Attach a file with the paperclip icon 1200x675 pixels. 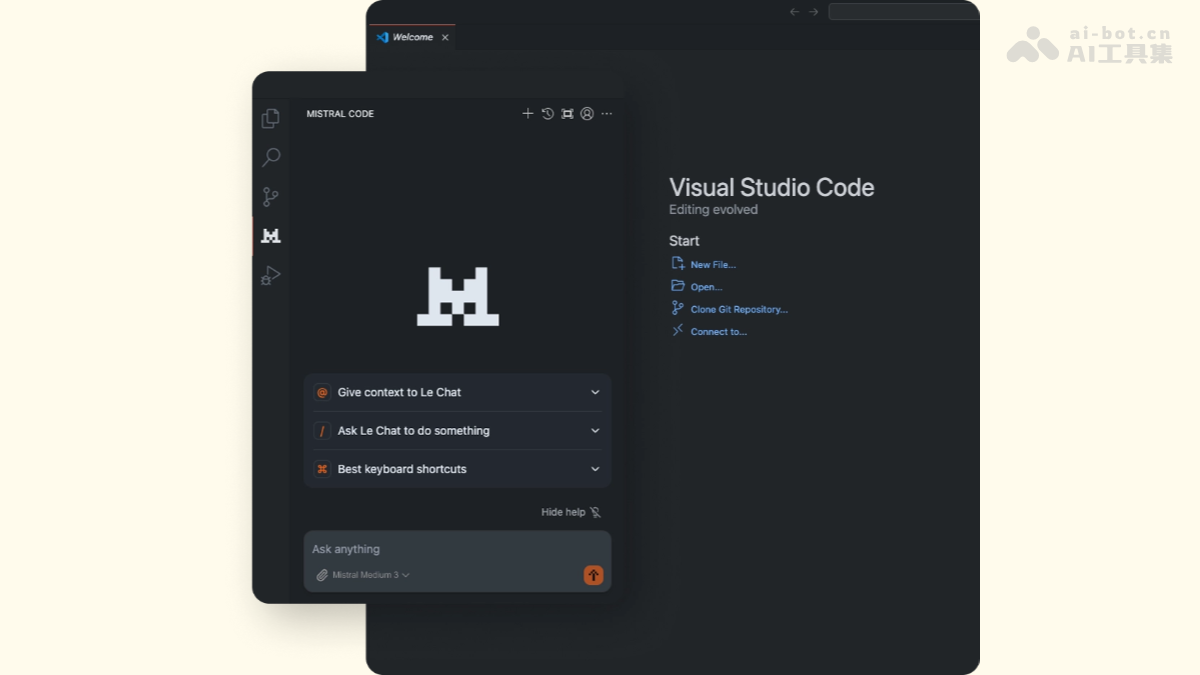(321, 575)
